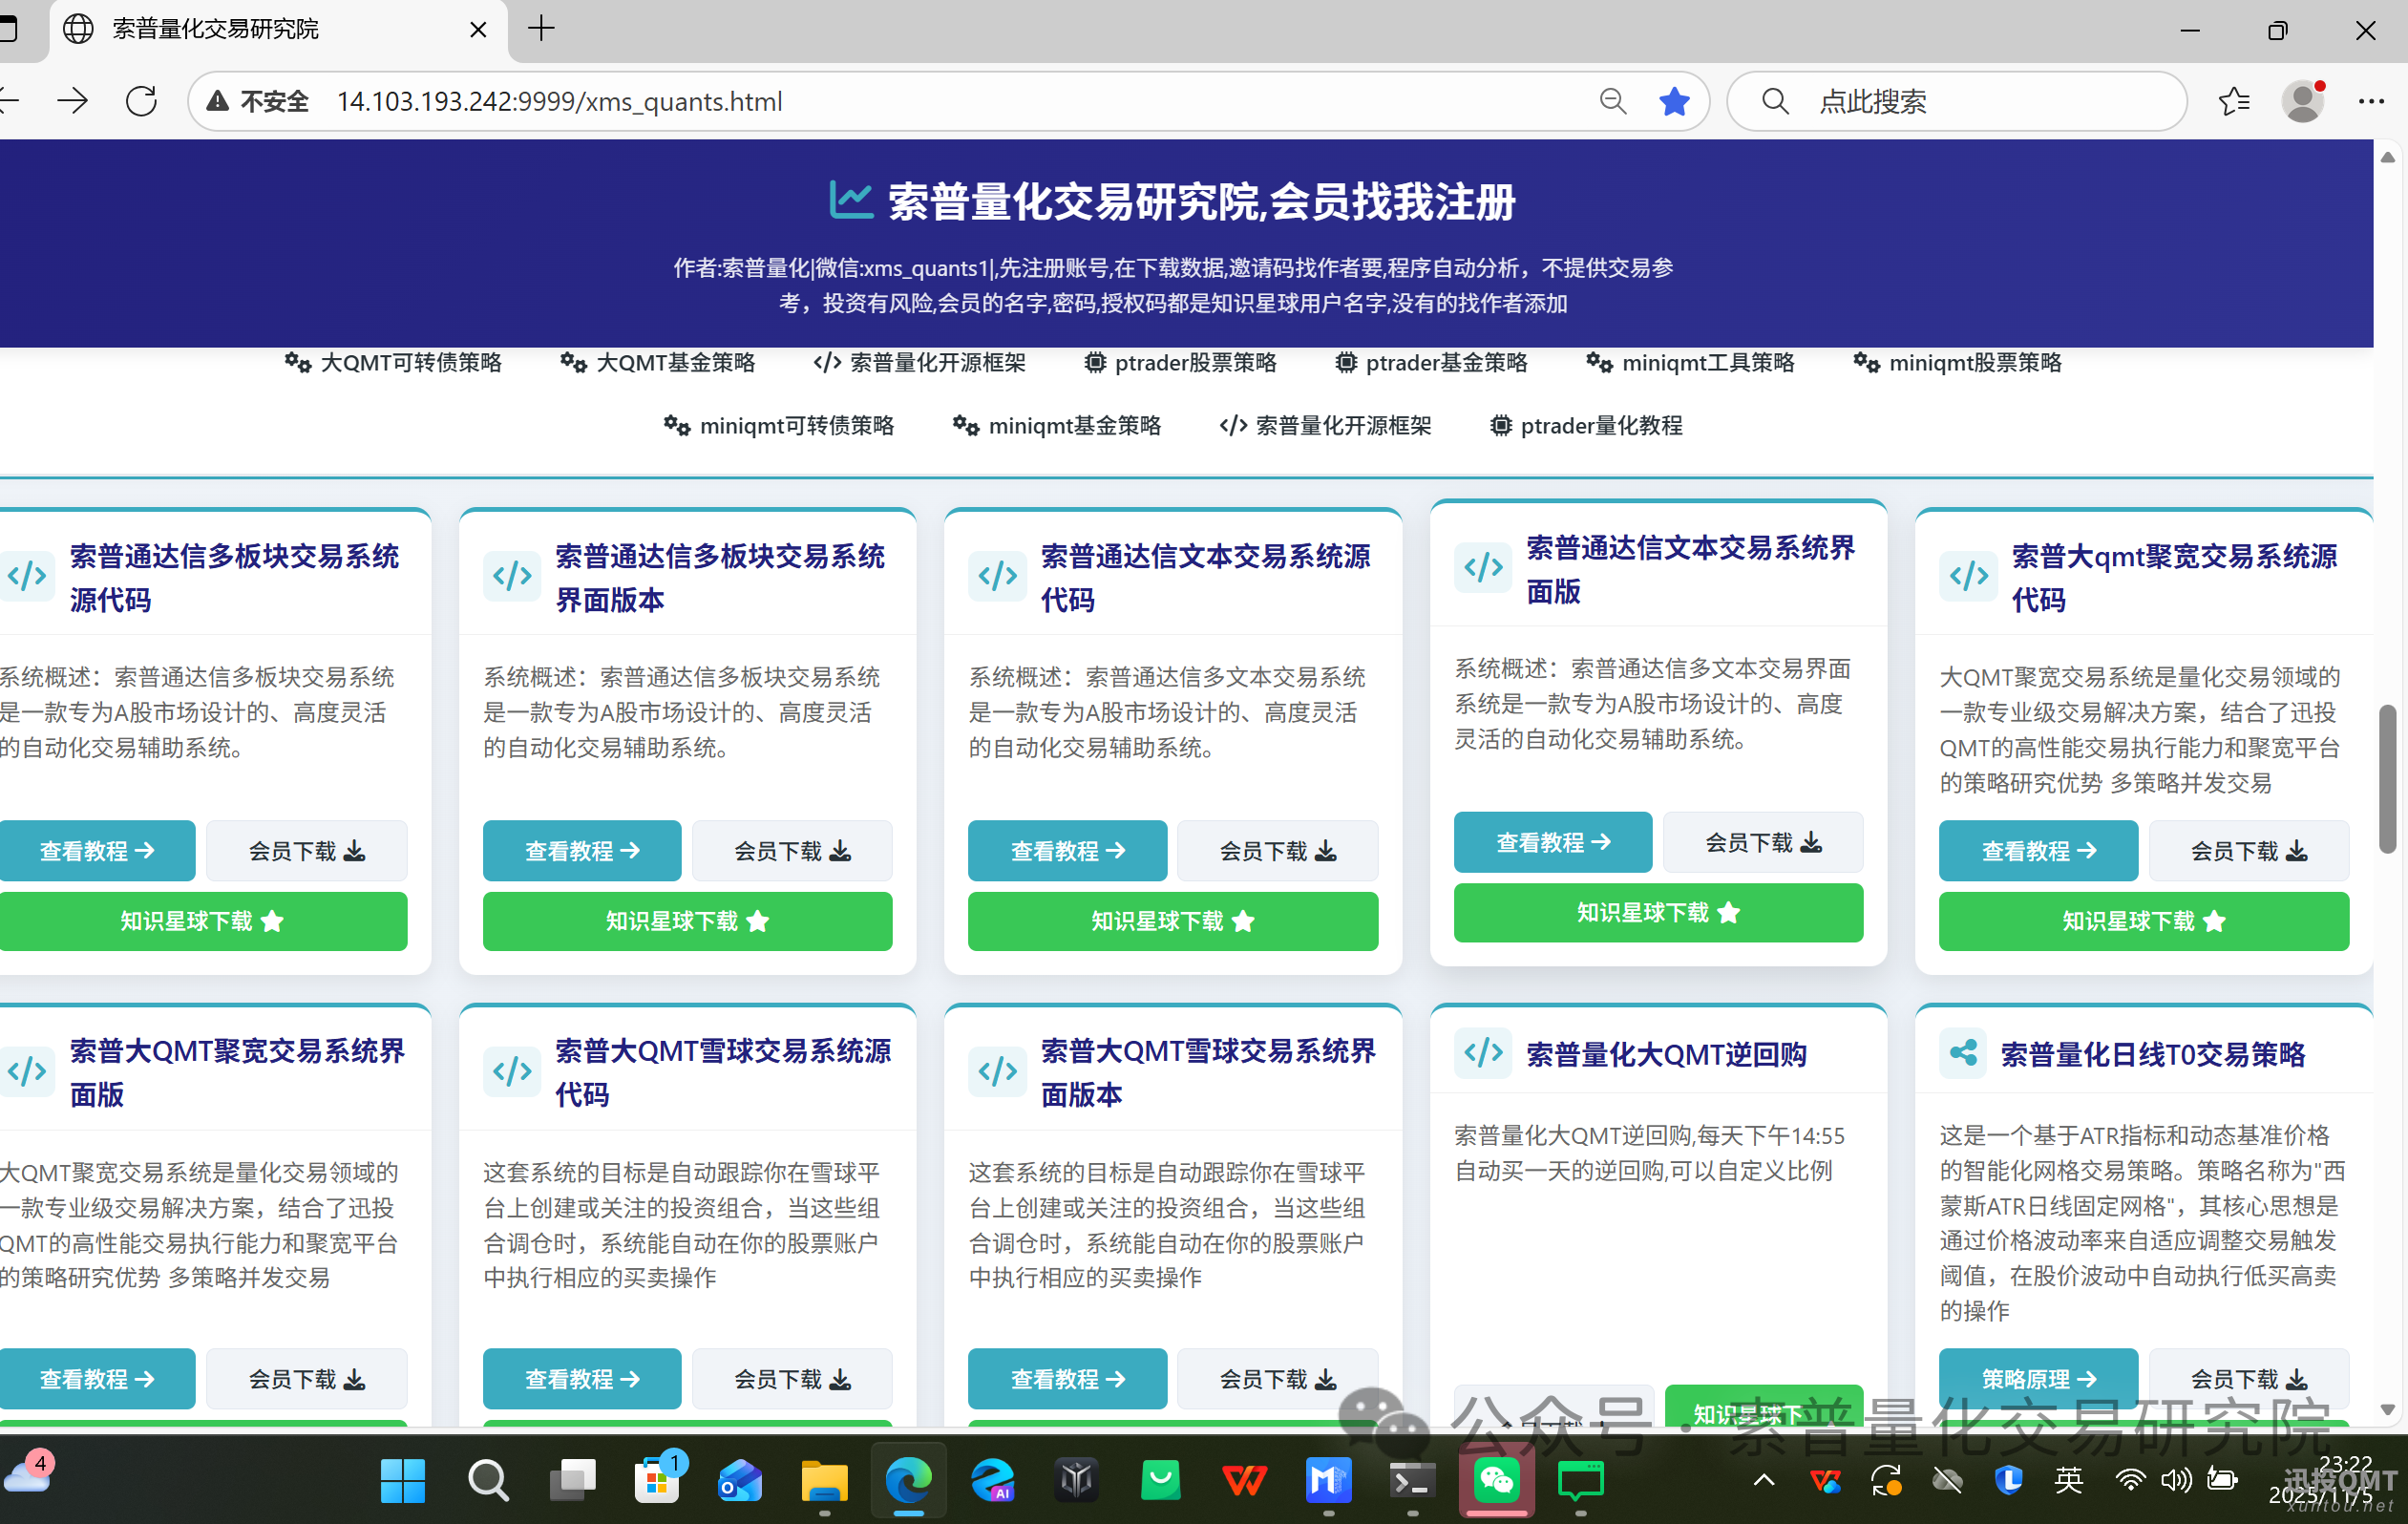2408x1524 pixels.
Task: Open the profile avatar menu
Action: [2302, 100]
